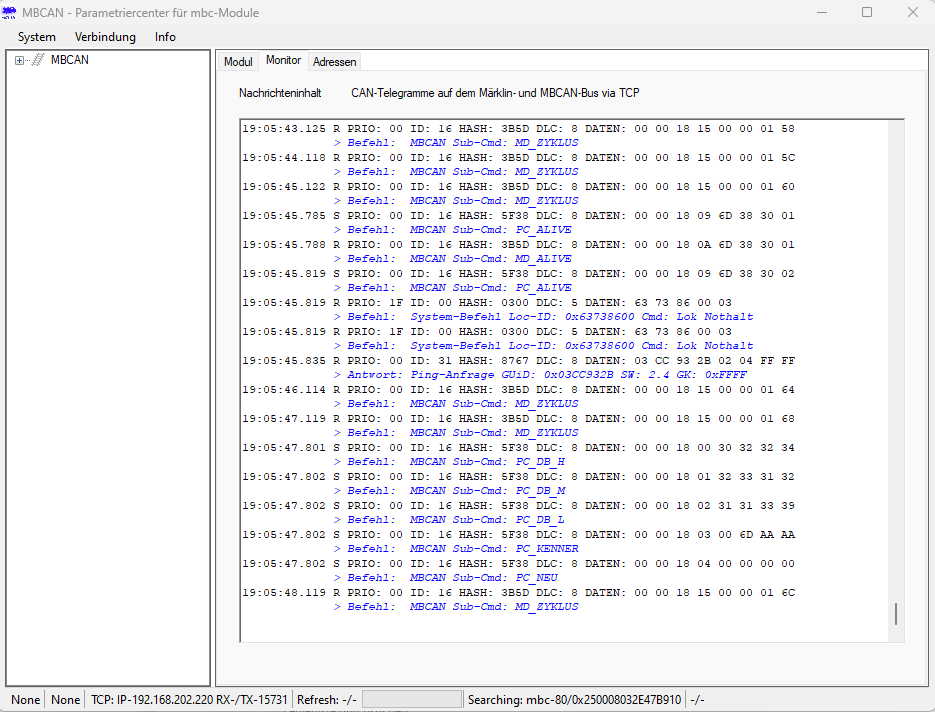
Task: Click log line timestamped 19:05:48.119
Action: point(518,593)
